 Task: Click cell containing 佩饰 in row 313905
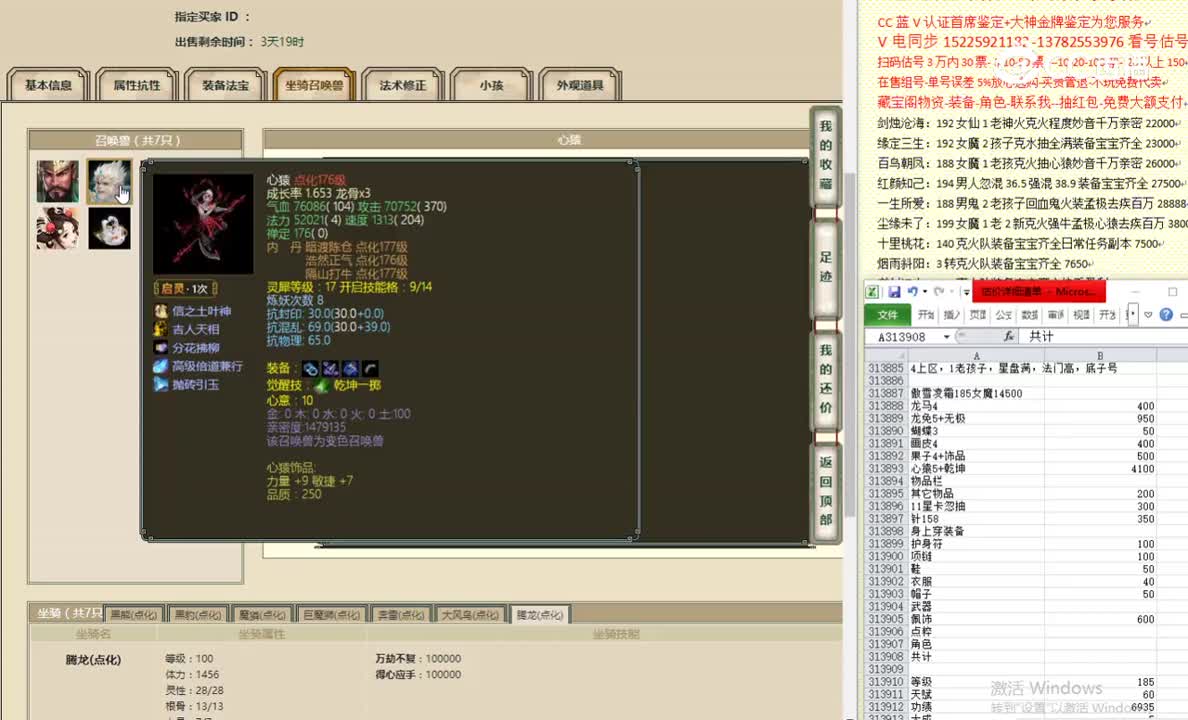[x=976, y=618]
